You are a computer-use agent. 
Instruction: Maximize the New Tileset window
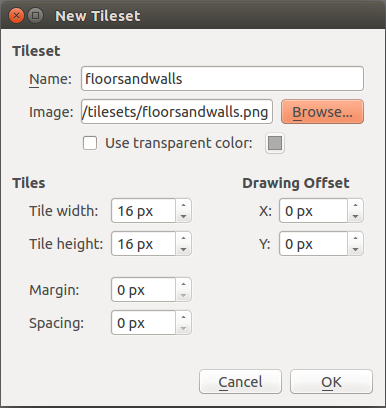tap(36, 16)
